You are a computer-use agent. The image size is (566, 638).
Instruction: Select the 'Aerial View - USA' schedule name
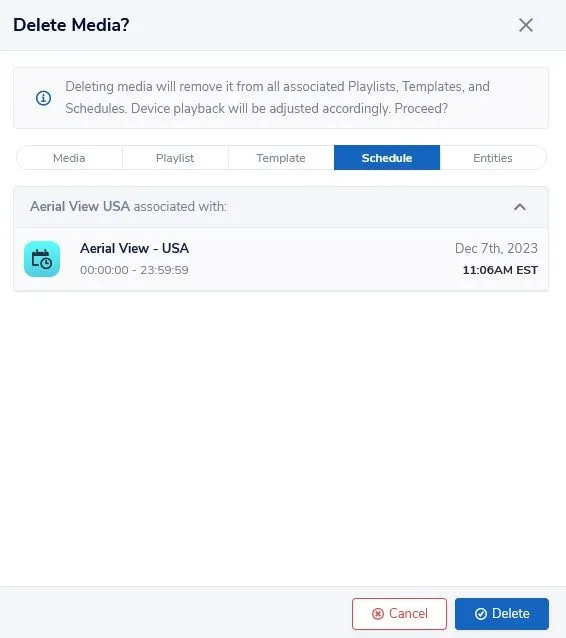pos(134,248)
